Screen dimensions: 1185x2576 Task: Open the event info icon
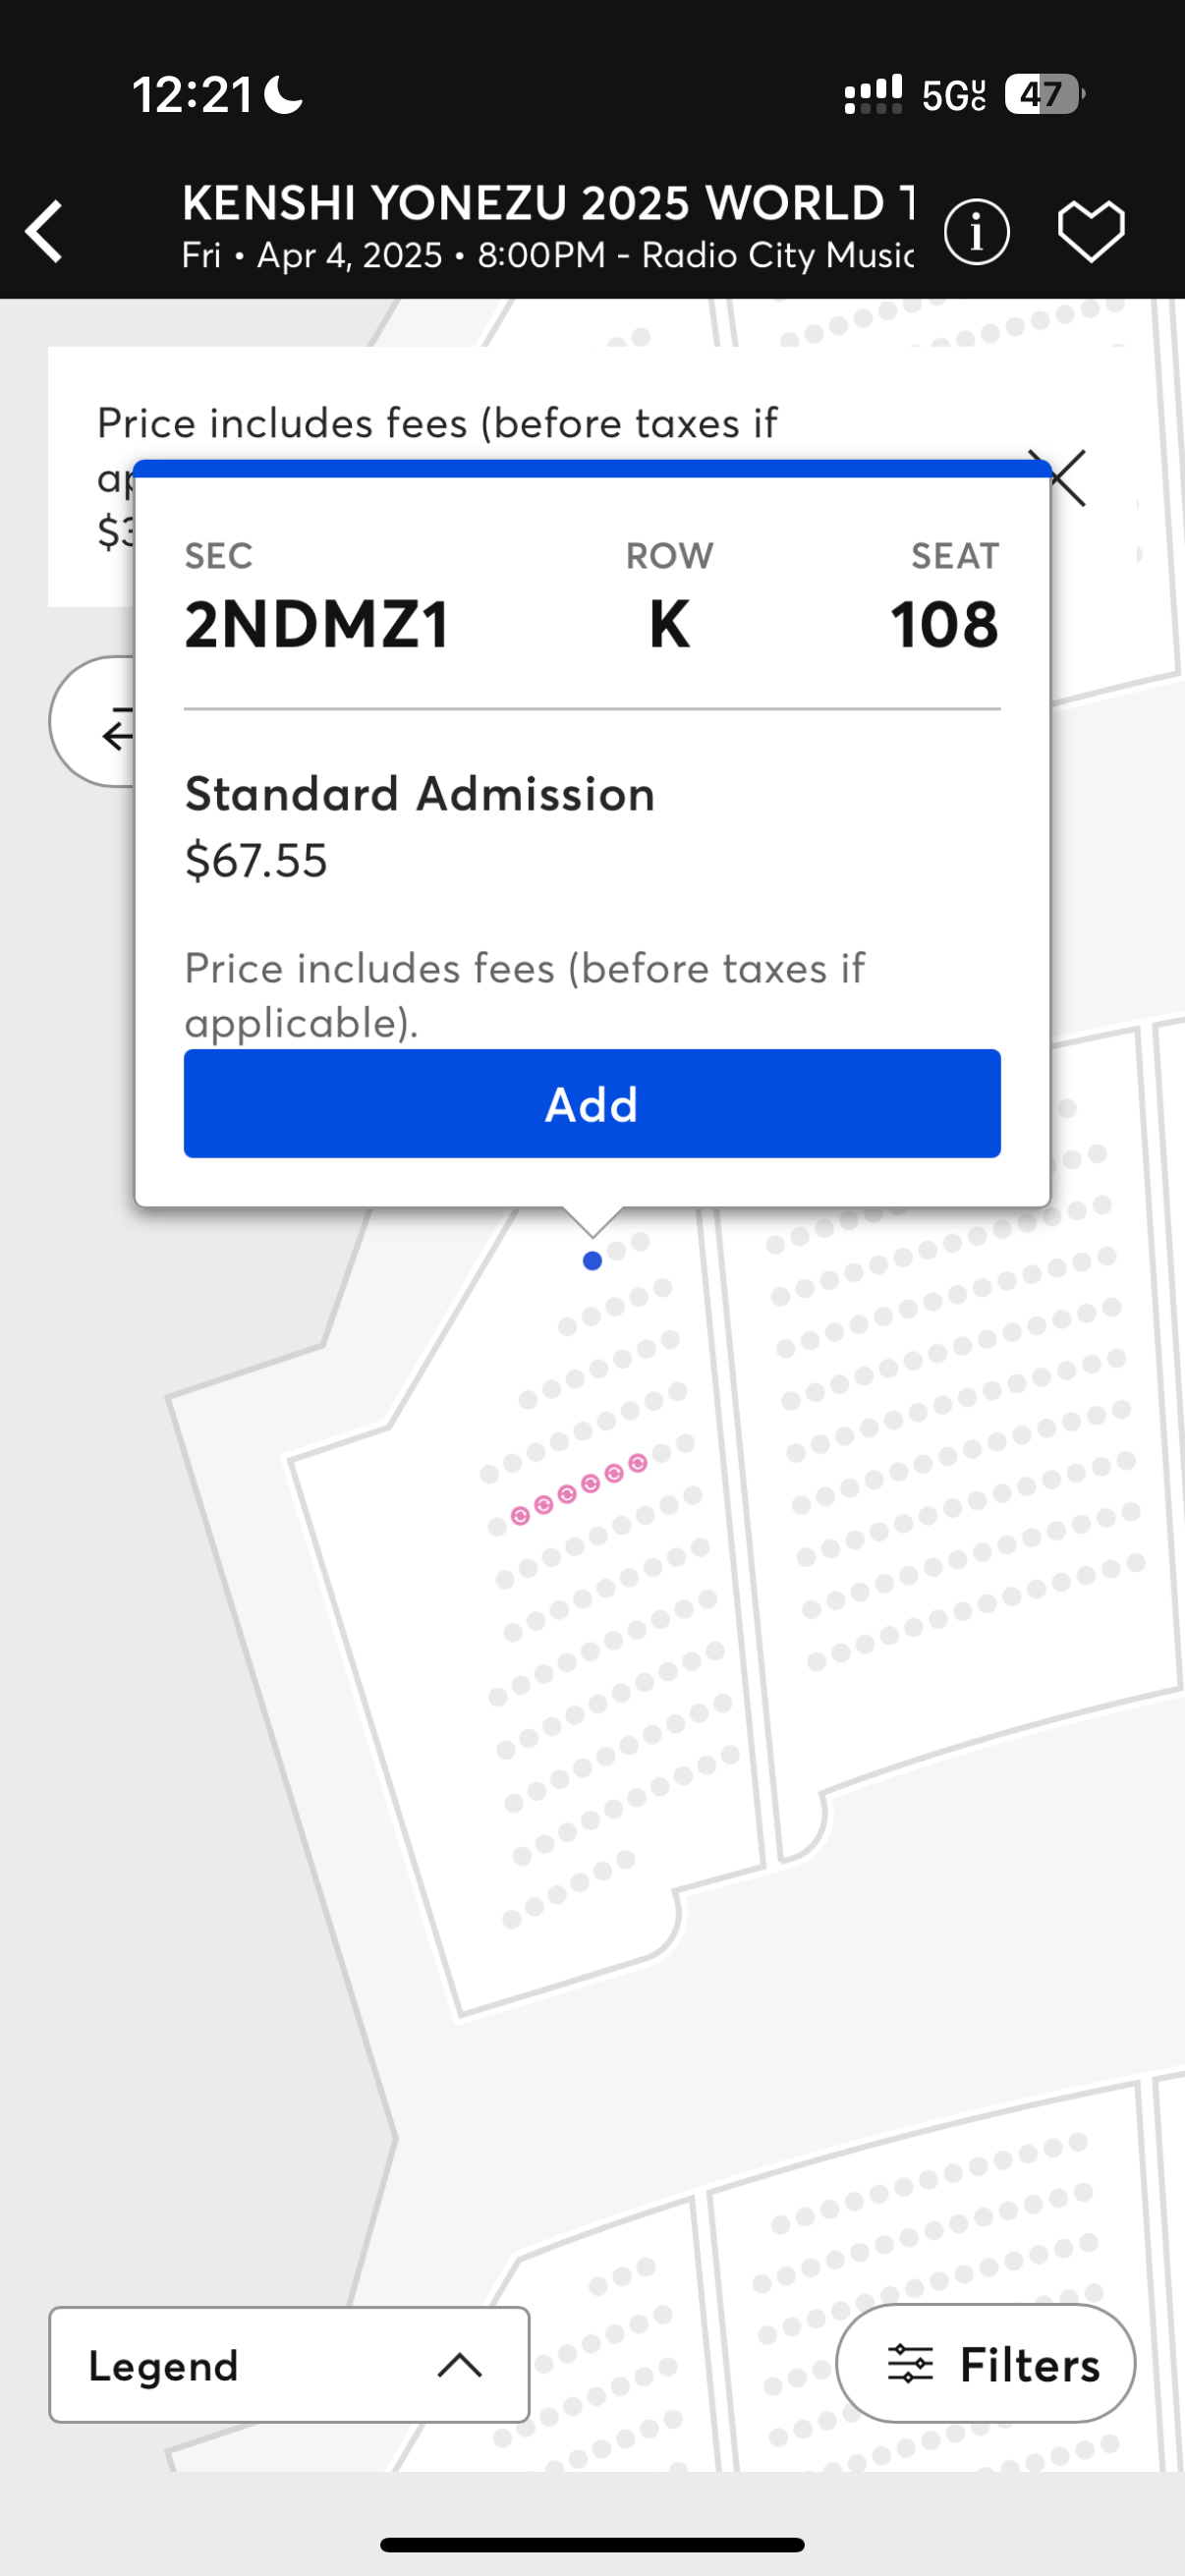pyautogui.click(x=976, y=232)
